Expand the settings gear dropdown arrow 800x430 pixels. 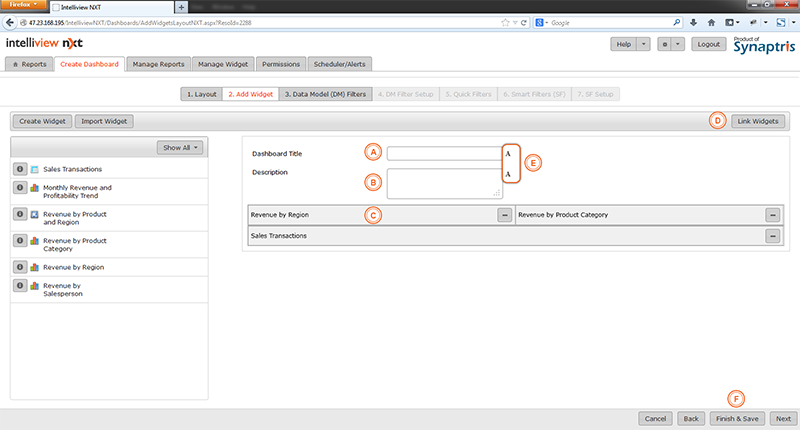pyautogui.click(x=678, y=44)
